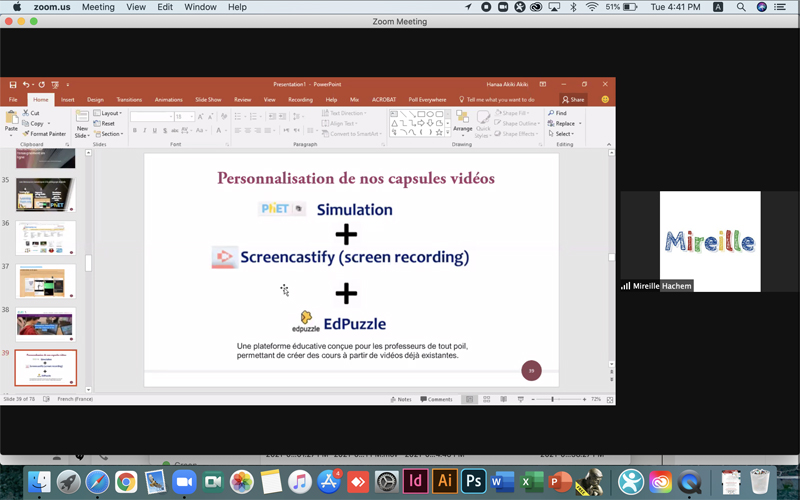800x500 pixels.
Task: Select the Format Painter brush
Action: [26, 134]
